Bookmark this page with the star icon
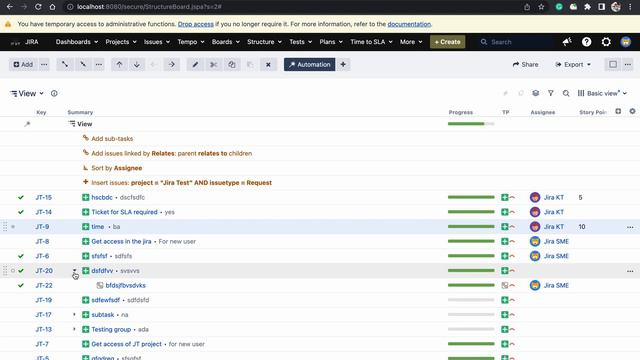640x360 pixels. [541, 7]
